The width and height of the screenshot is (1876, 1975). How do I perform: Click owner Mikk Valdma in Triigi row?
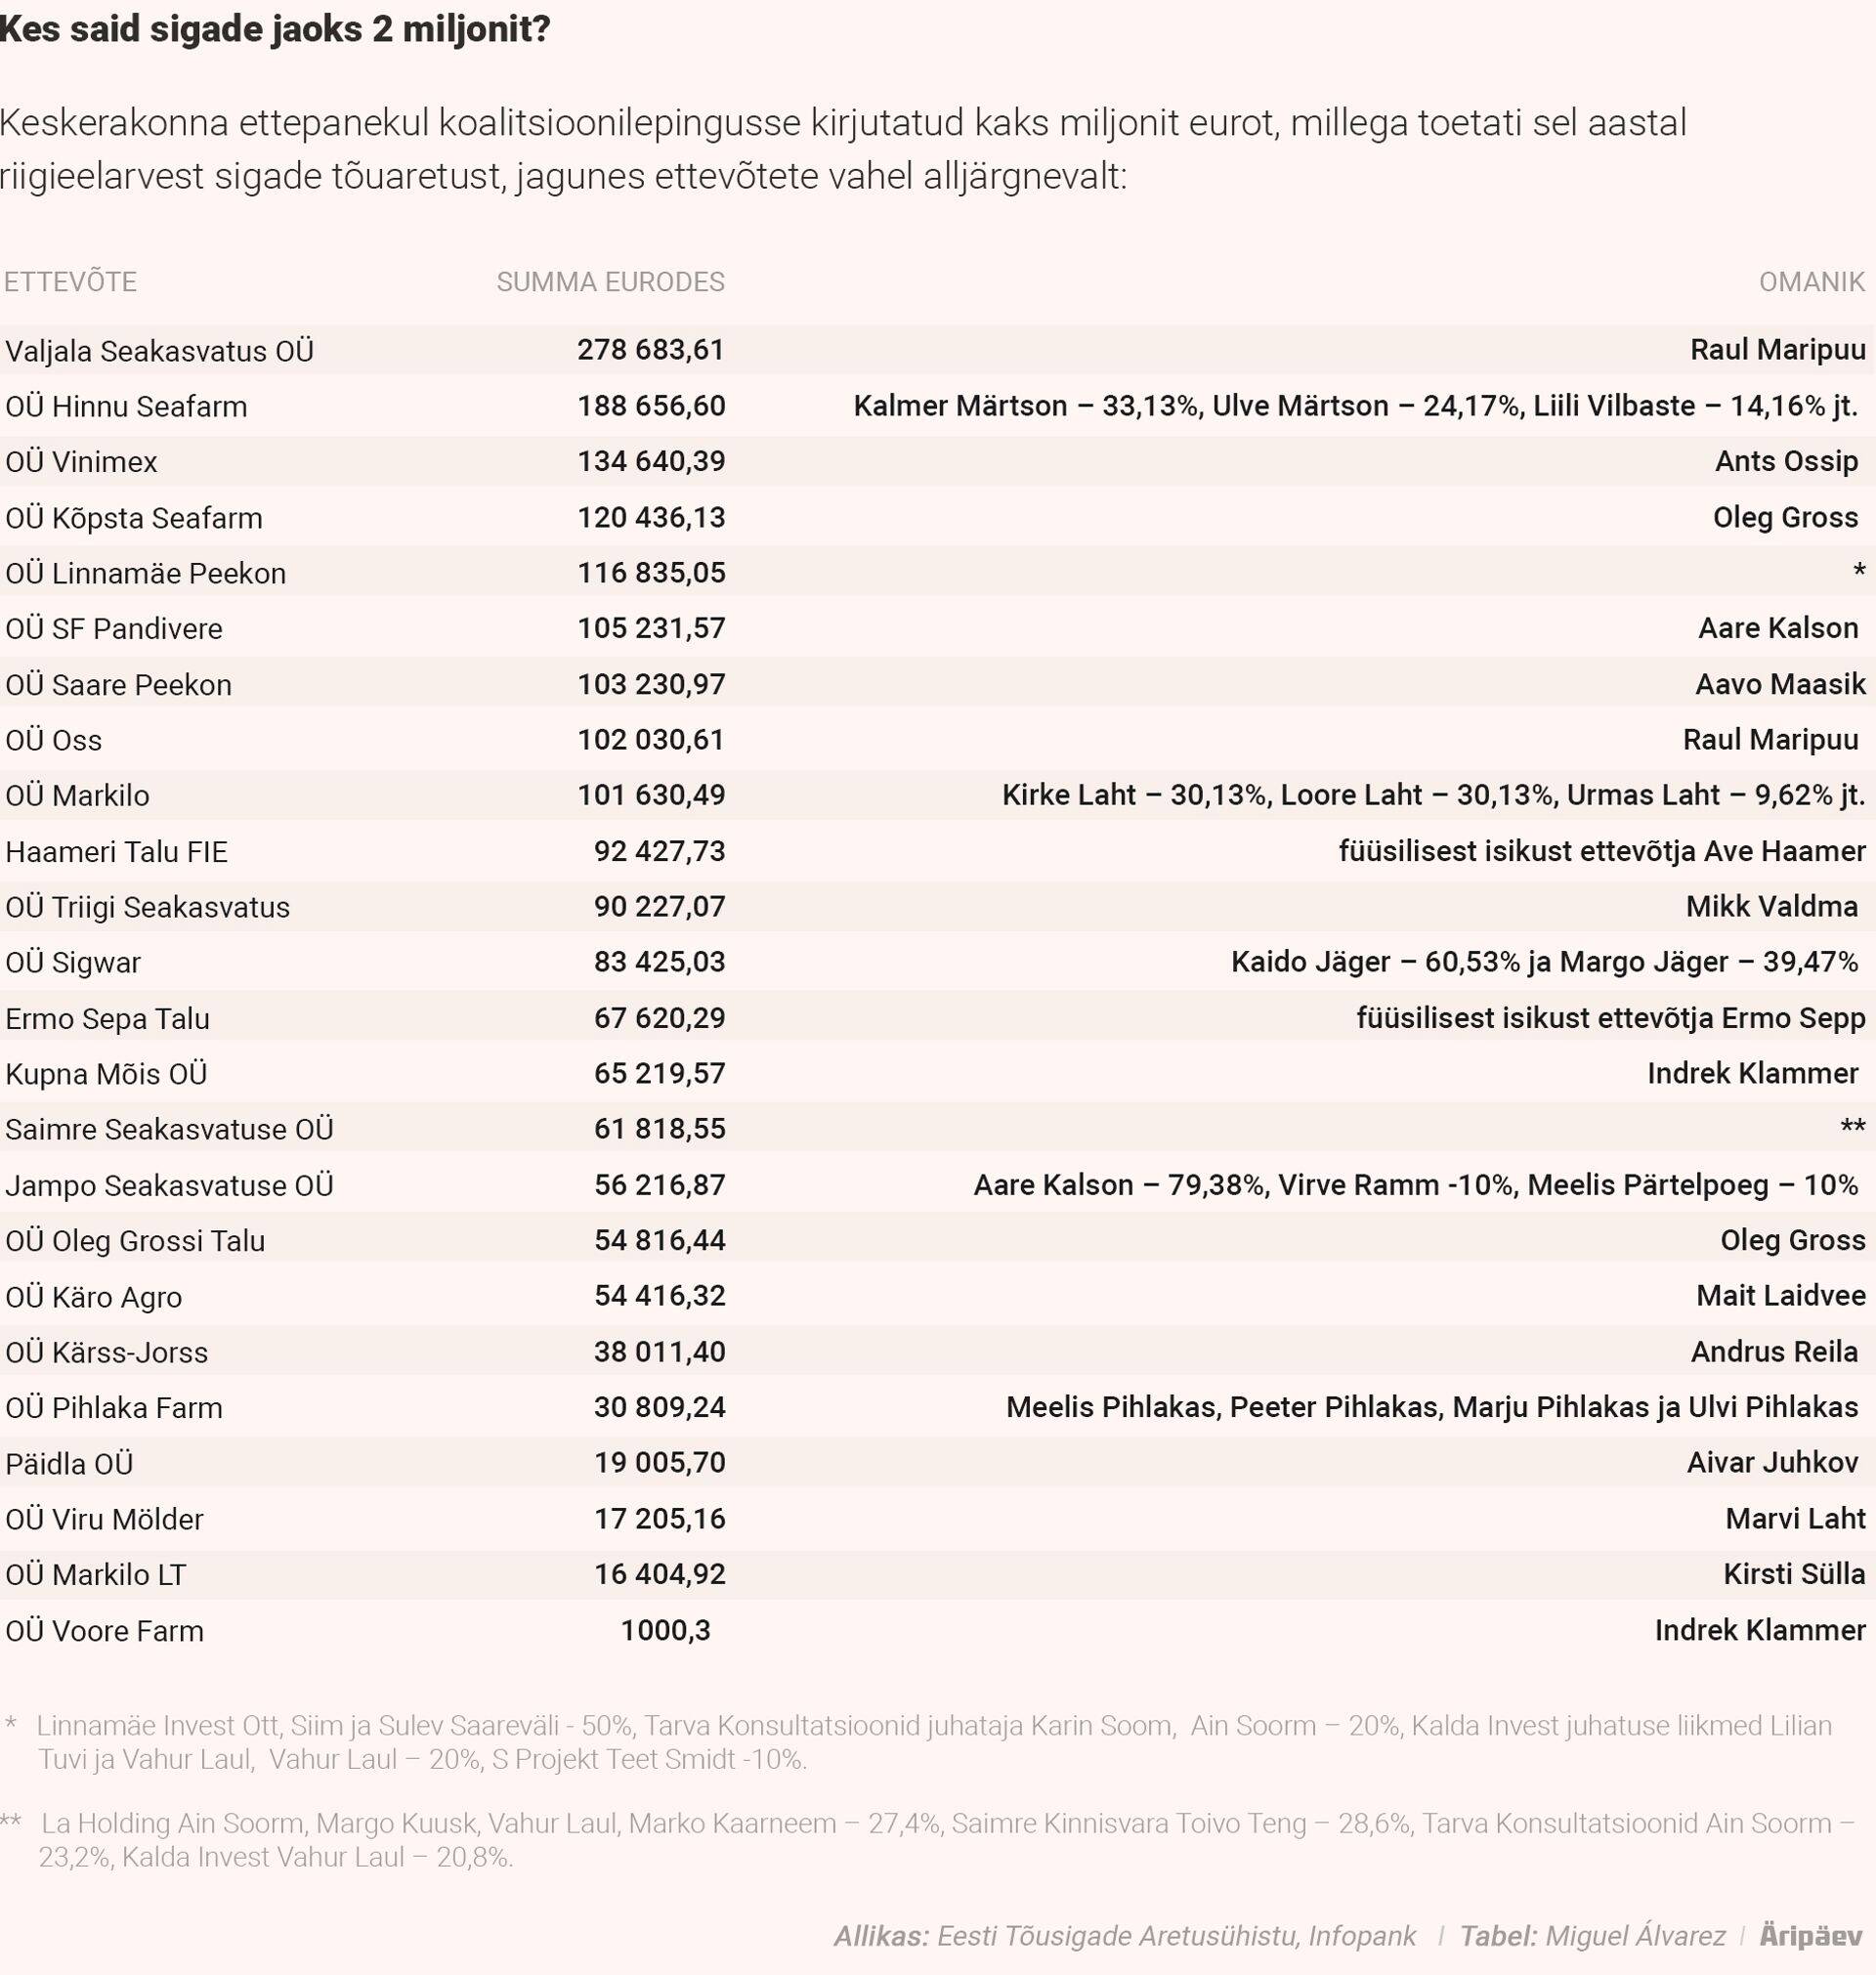(x=1771, y=906)
